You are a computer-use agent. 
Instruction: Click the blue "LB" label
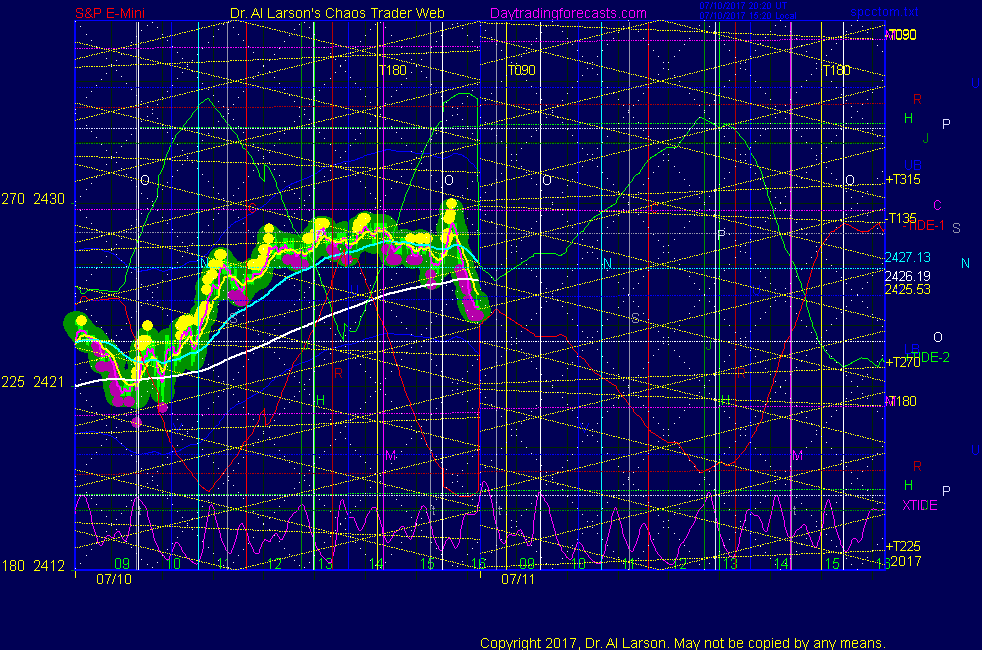pyautogui.click(x=911, y=349)
